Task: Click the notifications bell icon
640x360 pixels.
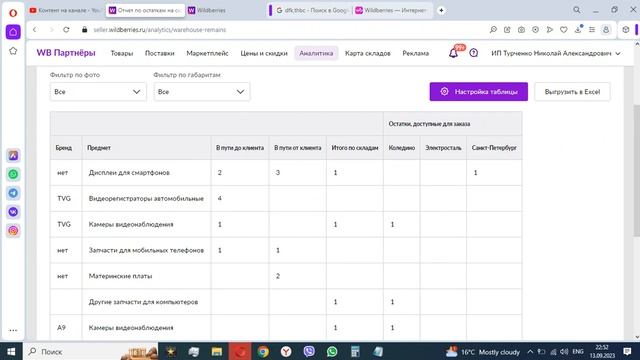Action: pos(453,53)
